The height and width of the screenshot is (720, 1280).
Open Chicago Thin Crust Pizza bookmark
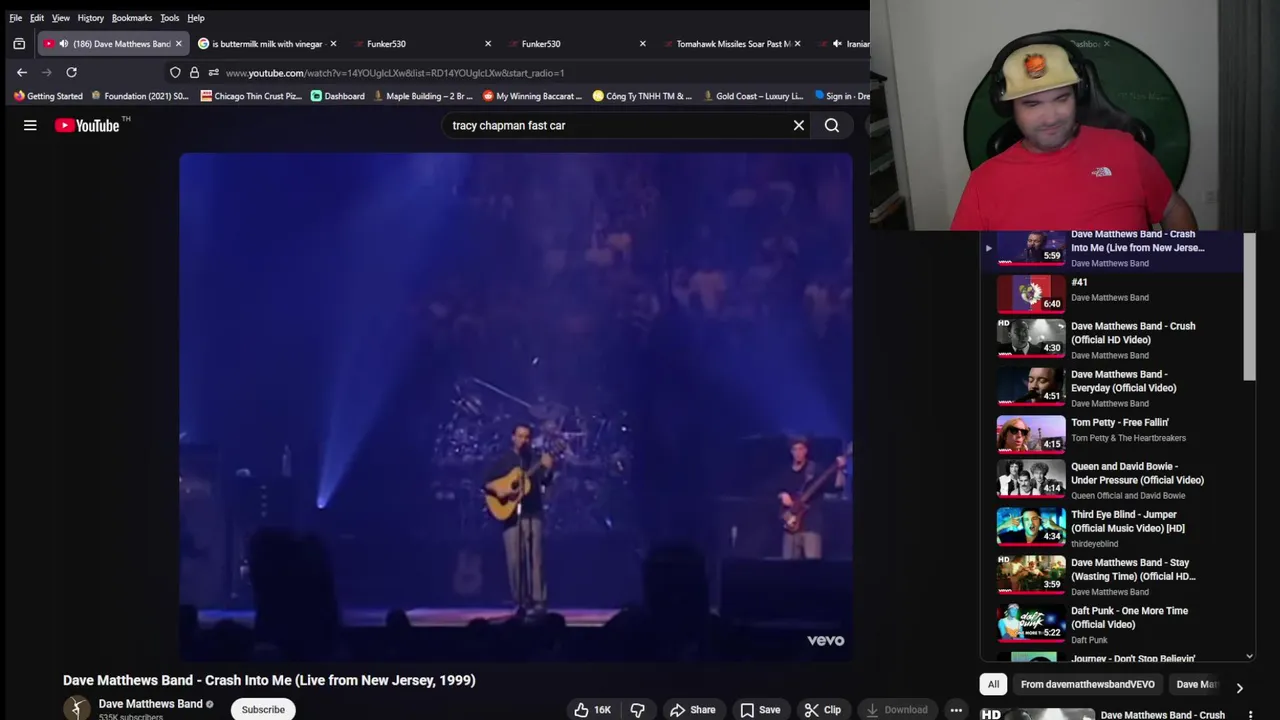251,96
